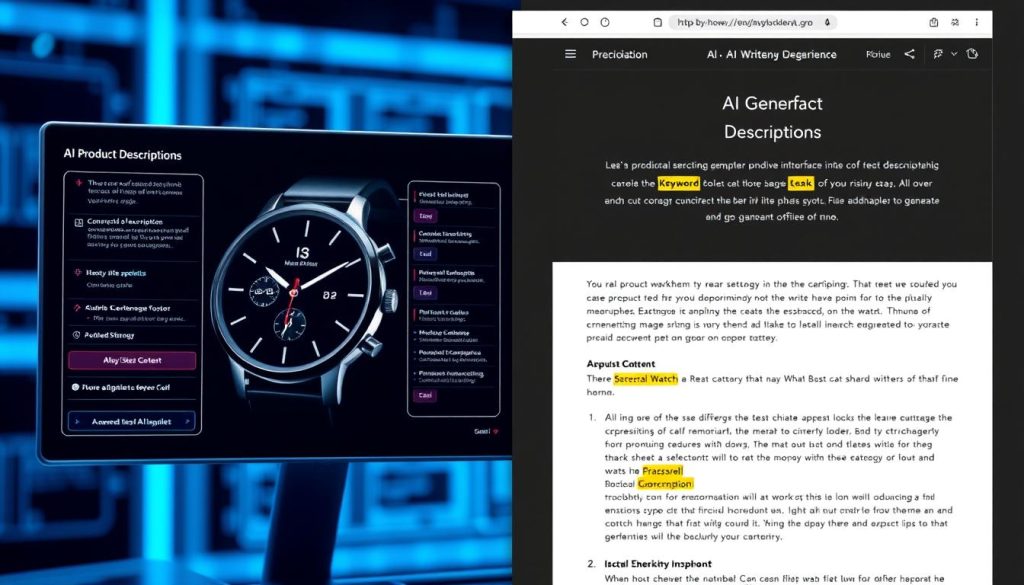Select the Precioiation menu item
Screen dimensions: 1024x585
[620, 54]
